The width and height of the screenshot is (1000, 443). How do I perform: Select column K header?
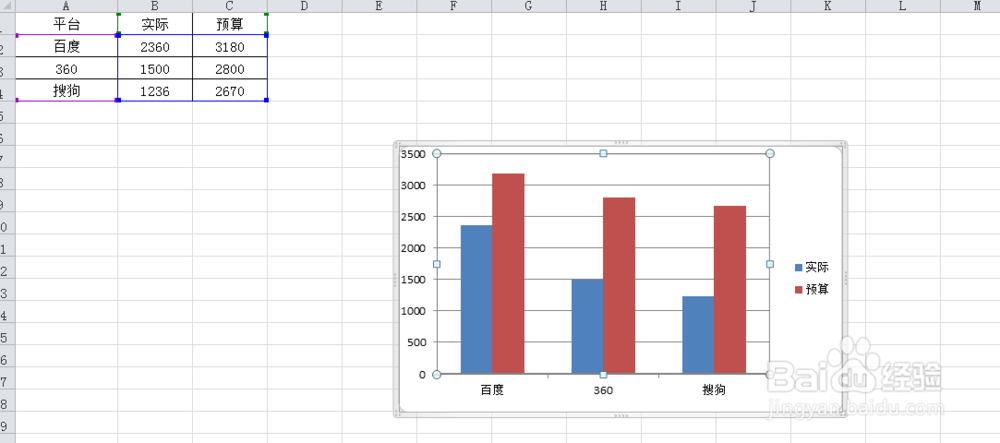828,6
